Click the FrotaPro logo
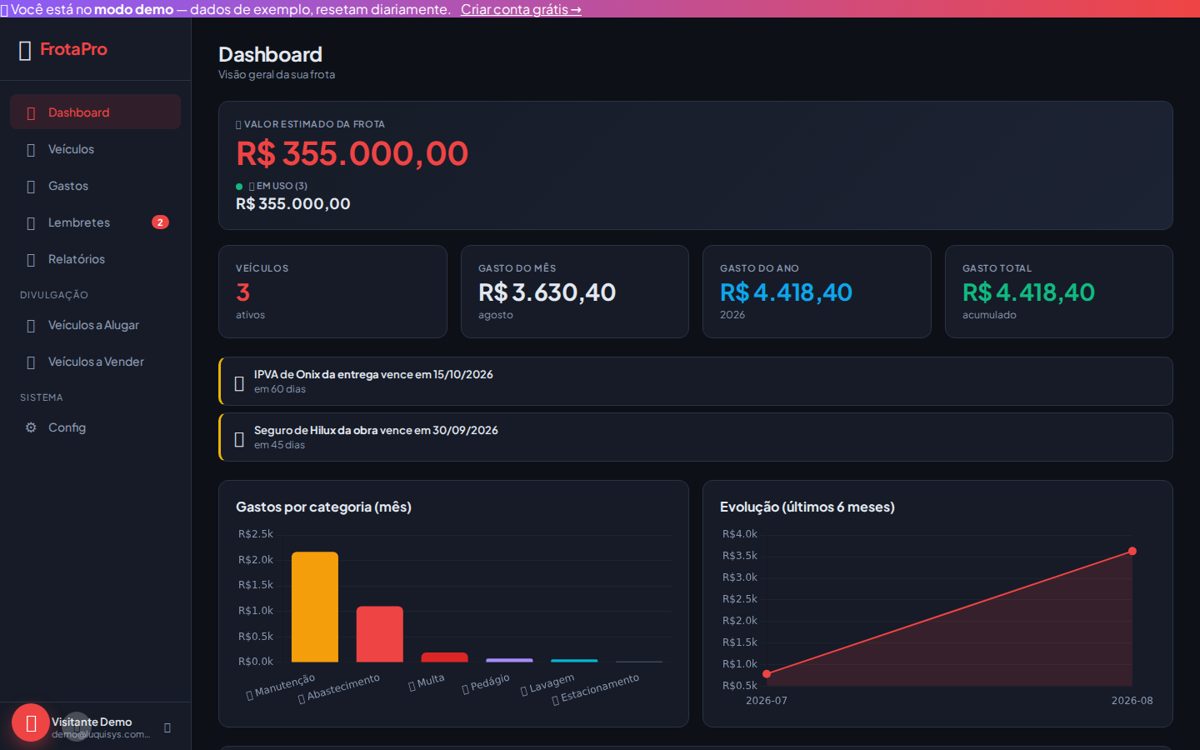 click(x=63, y=49)
